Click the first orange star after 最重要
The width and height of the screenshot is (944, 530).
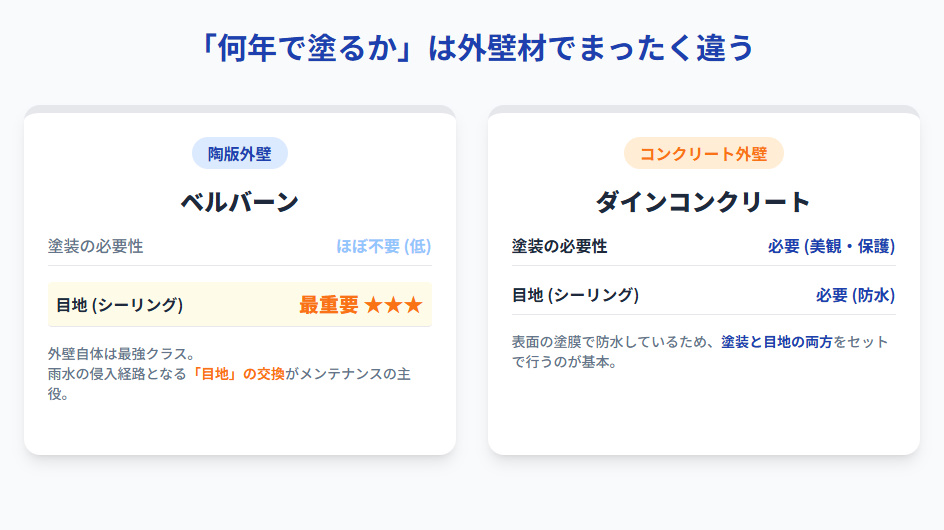click(373, 305)
